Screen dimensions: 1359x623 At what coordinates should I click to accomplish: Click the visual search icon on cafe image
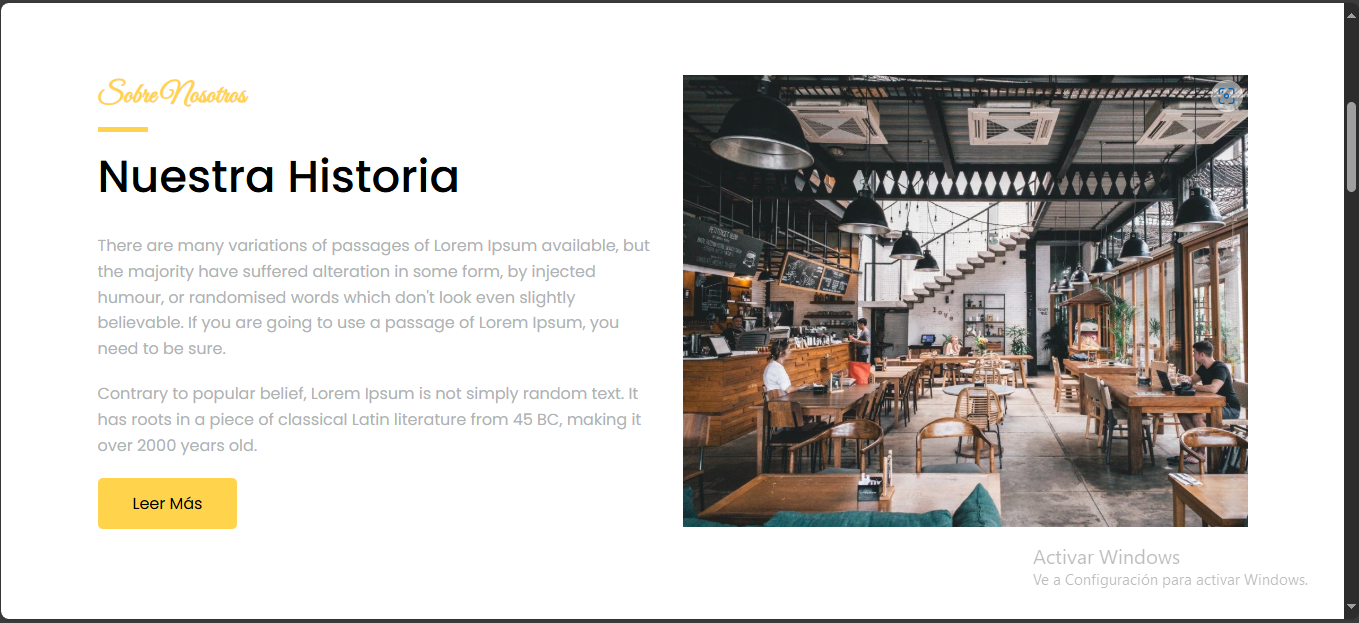click(x=1226, y=97)
